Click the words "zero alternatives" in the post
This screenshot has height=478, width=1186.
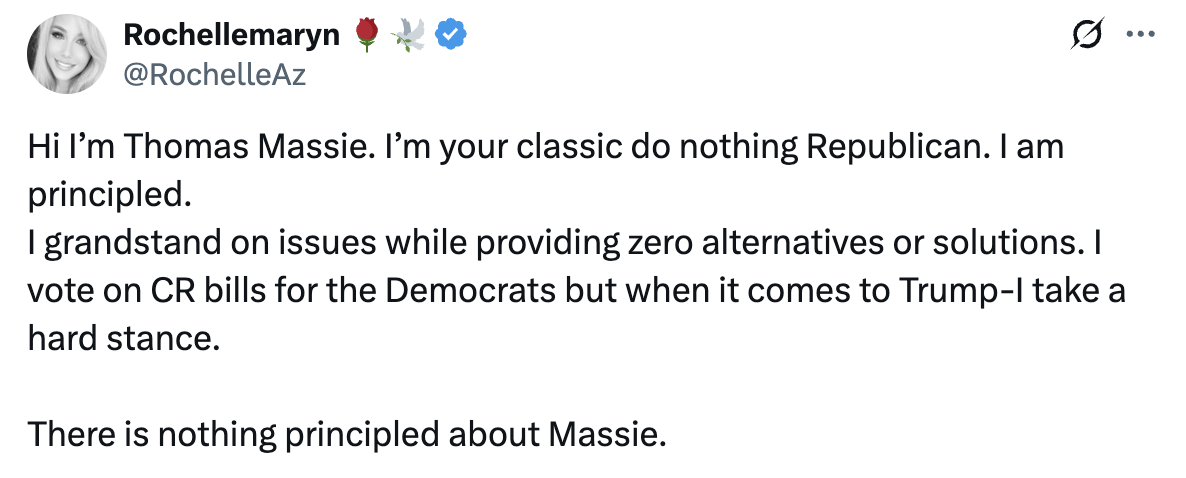(780, 245)
